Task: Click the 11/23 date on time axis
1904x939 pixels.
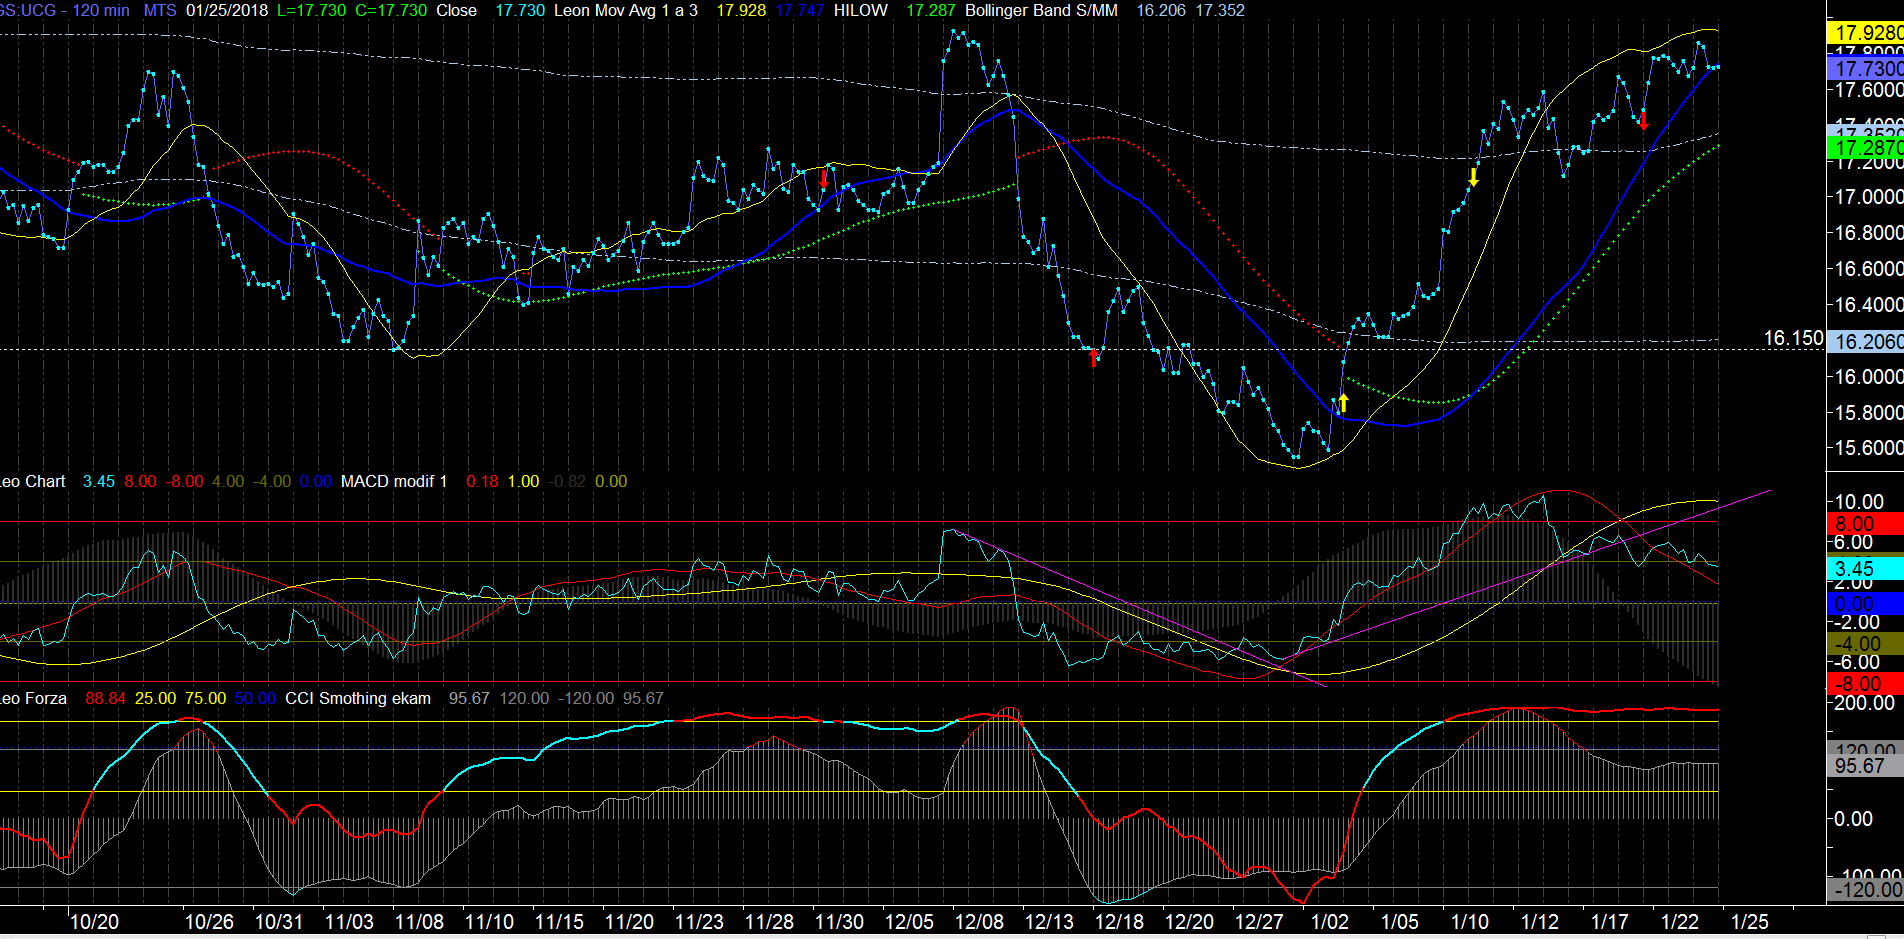Action: 699,922
